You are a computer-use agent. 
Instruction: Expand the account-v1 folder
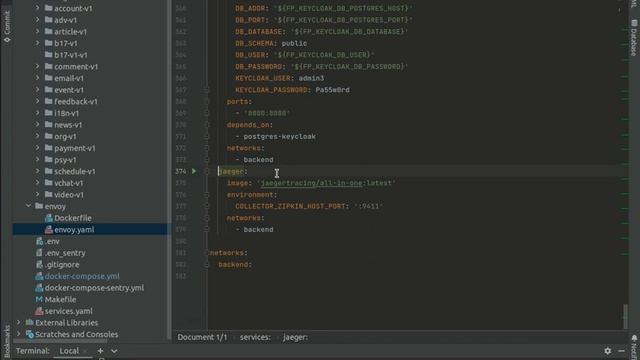38,8
